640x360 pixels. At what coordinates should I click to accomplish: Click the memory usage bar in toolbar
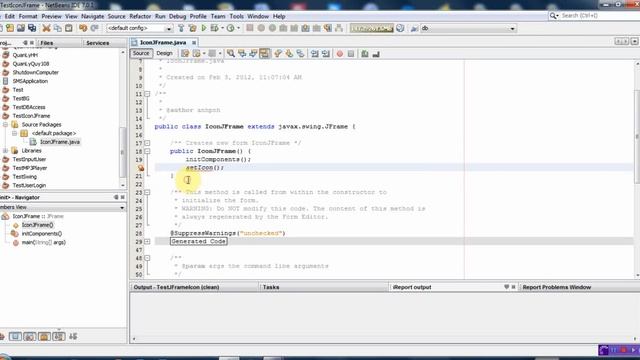[371, 28]
